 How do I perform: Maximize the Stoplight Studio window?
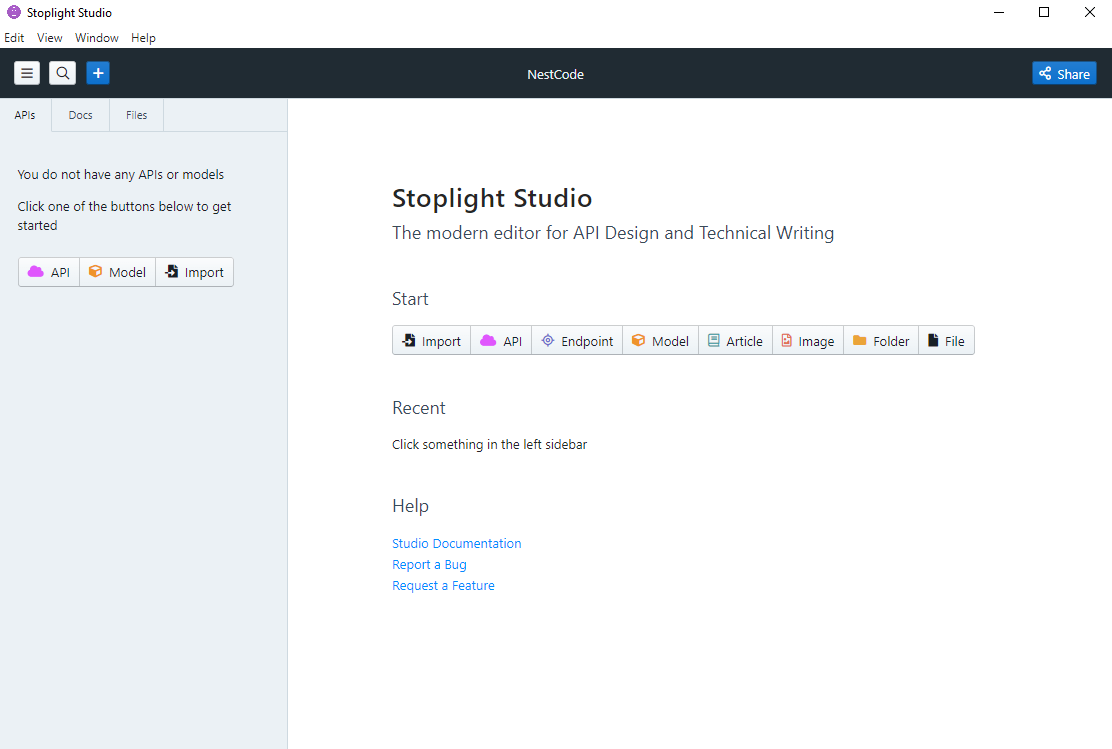pyautogui.click(x=1044, y=12)
